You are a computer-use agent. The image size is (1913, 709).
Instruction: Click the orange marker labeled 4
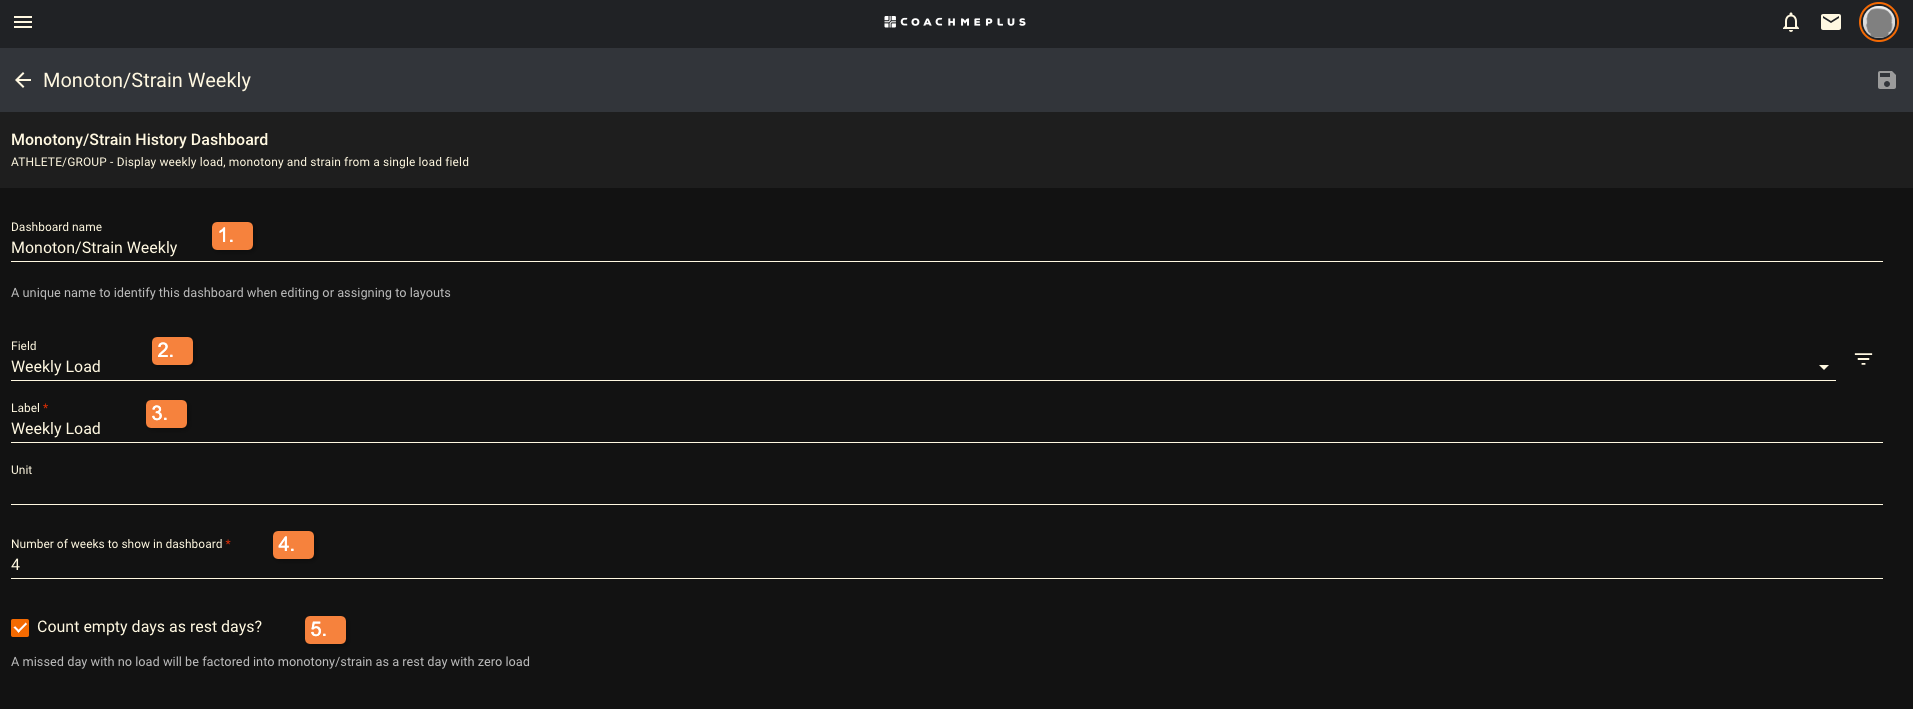coord(293,545)
